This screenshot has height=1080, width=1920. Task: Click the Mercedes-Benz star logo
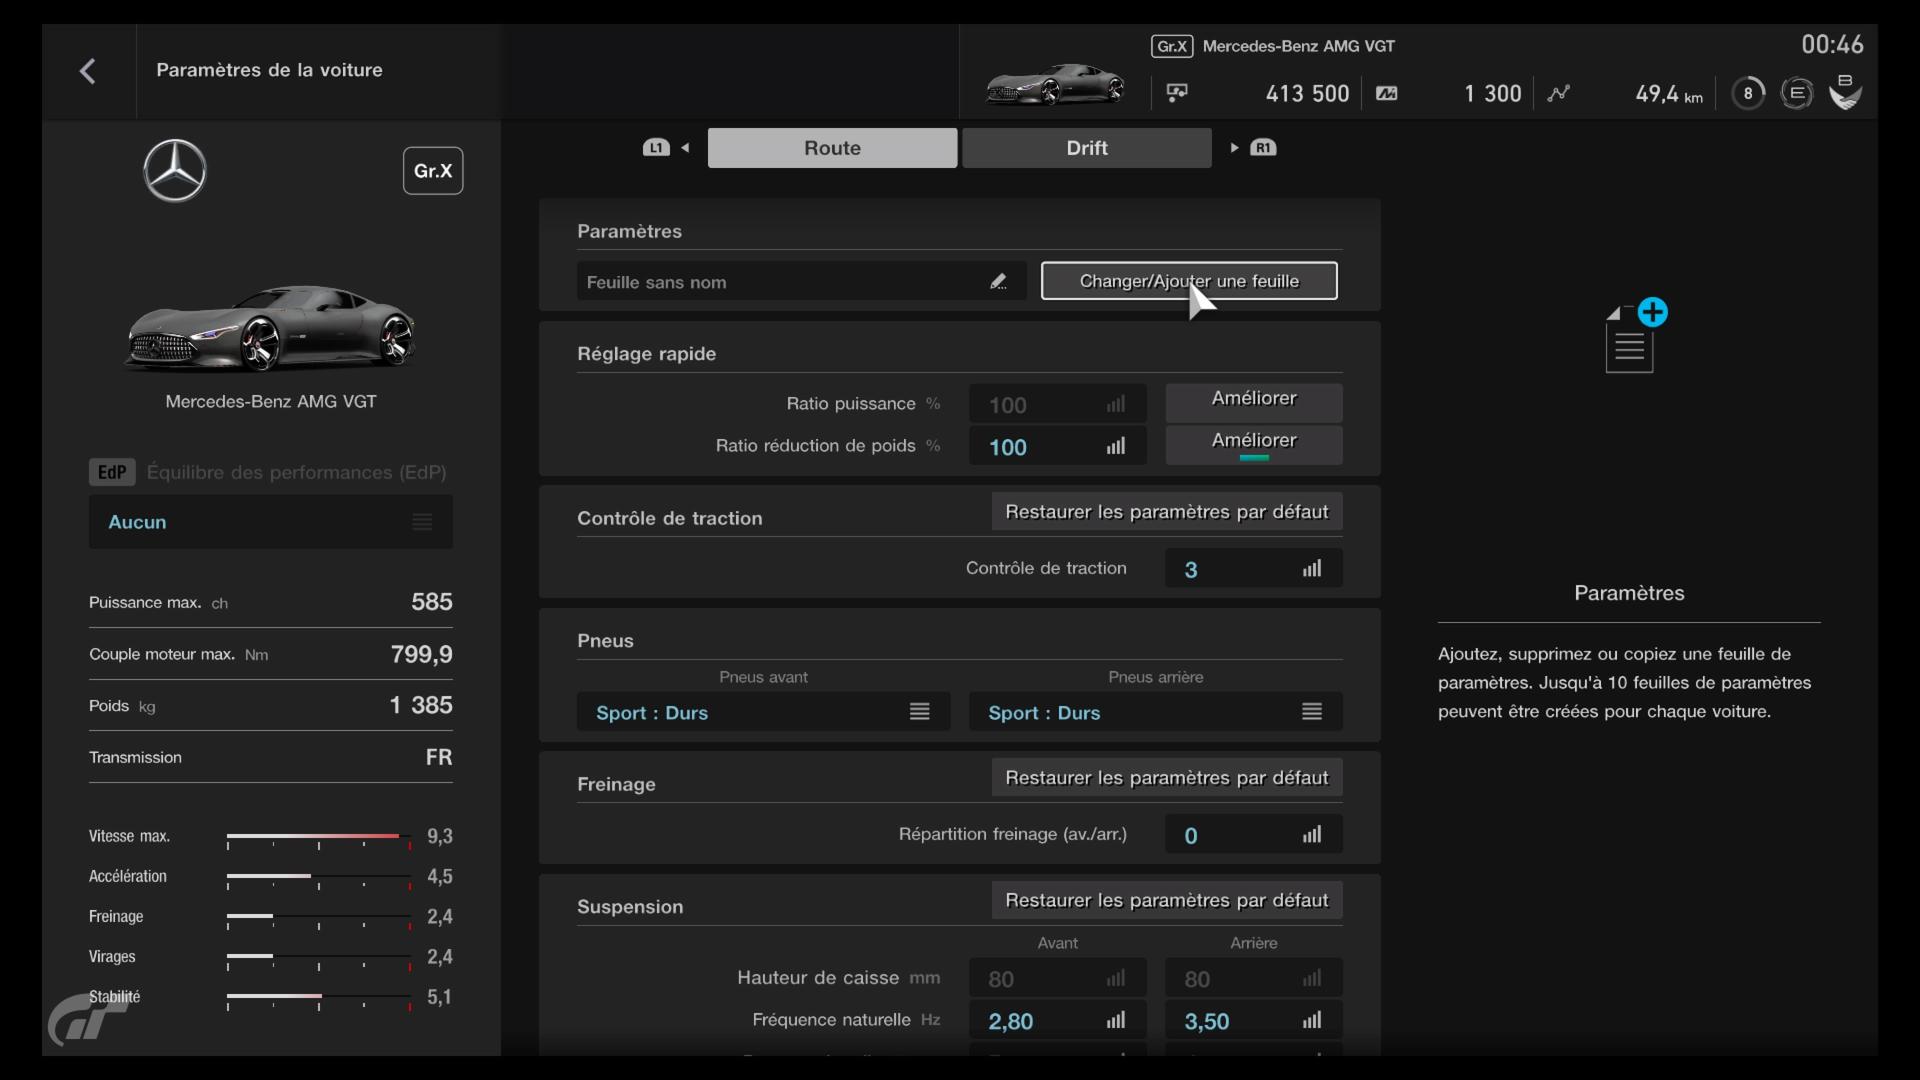pyautogui.click(x=175, y=171)
